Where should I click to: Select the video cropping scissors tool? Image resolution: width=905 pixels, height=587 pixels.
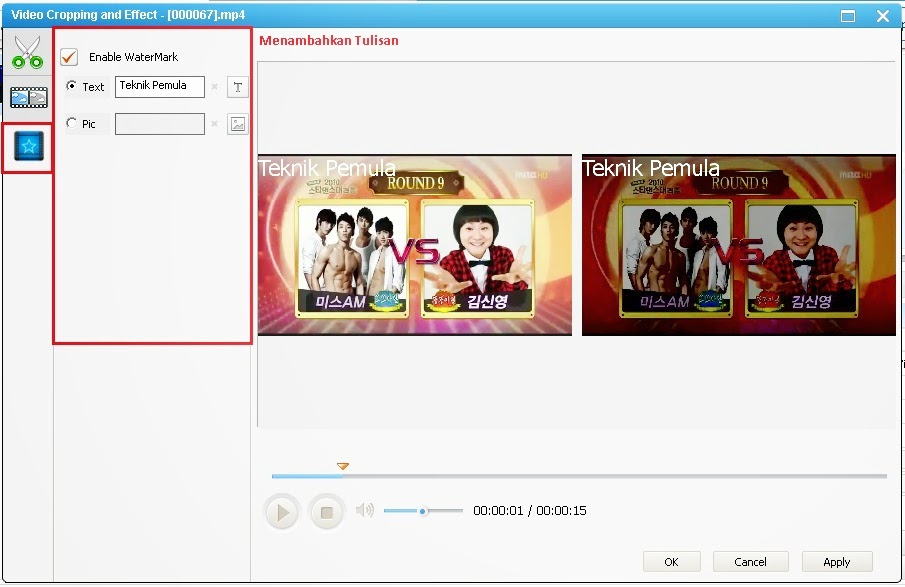pos(27,51)
